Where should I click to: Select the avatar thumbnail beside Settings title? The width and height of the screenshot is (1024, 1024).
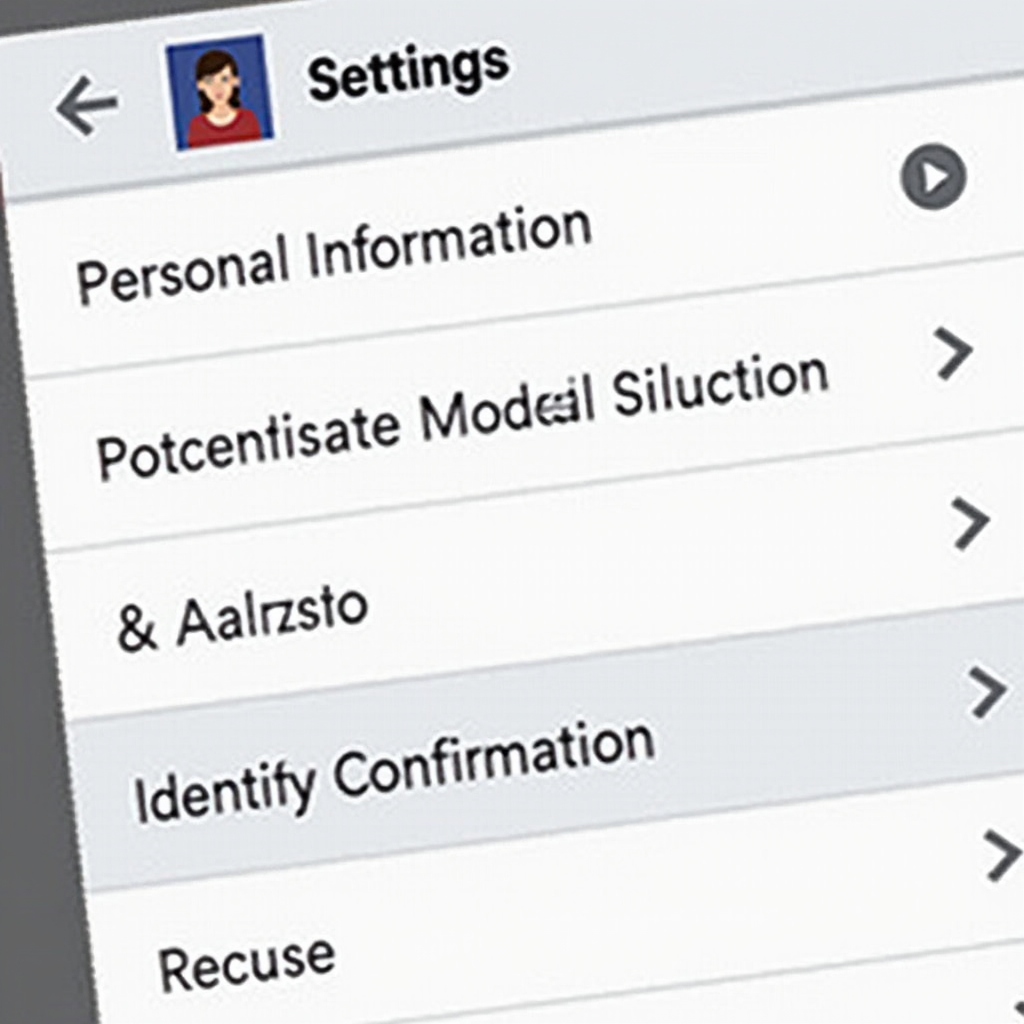pos(220,93)
